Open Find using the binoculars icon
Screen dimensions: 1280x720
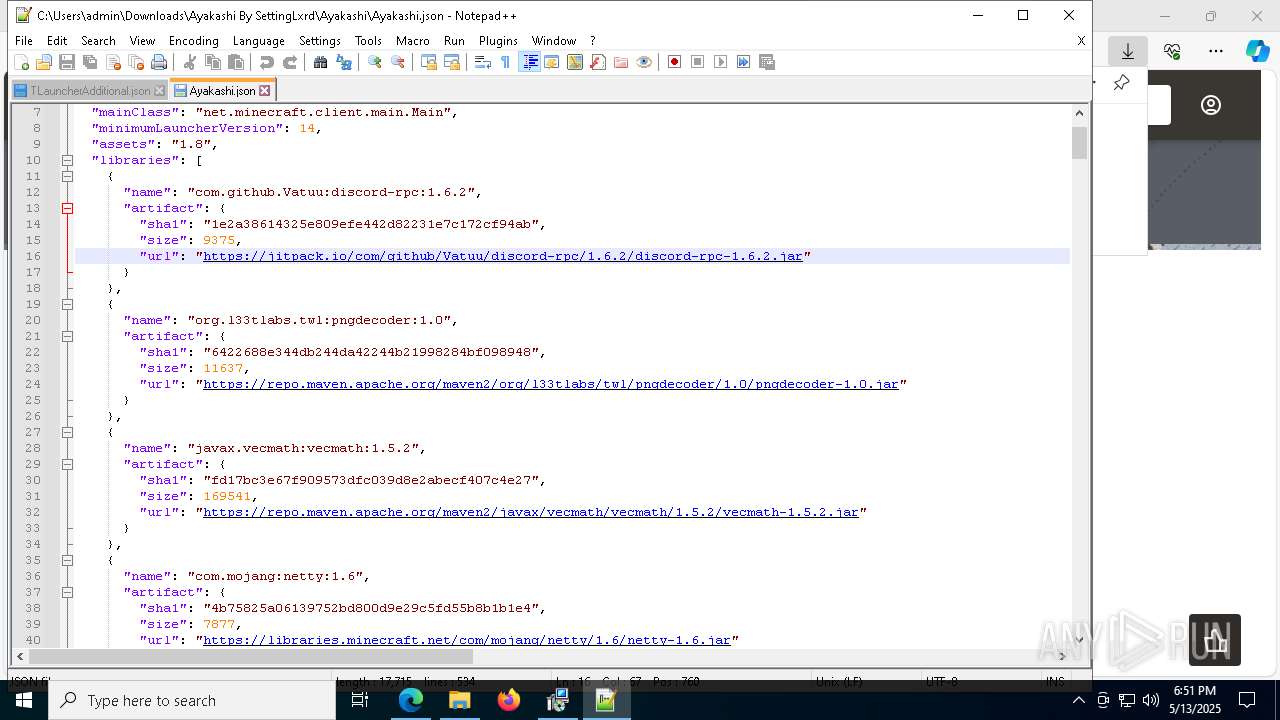(321, 62)
